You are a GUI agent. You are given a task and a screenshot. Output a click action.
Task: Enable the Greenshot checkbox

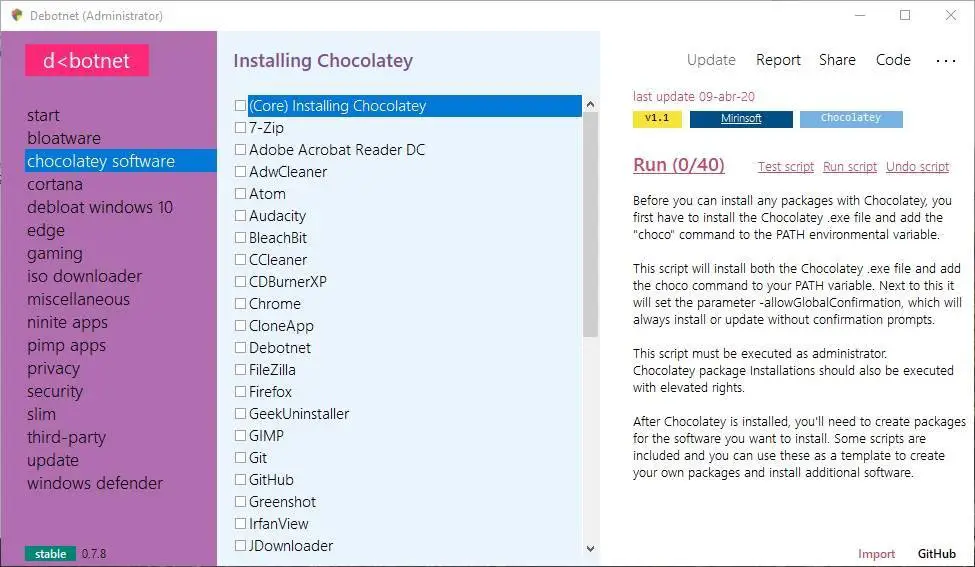tap(240, 502)
